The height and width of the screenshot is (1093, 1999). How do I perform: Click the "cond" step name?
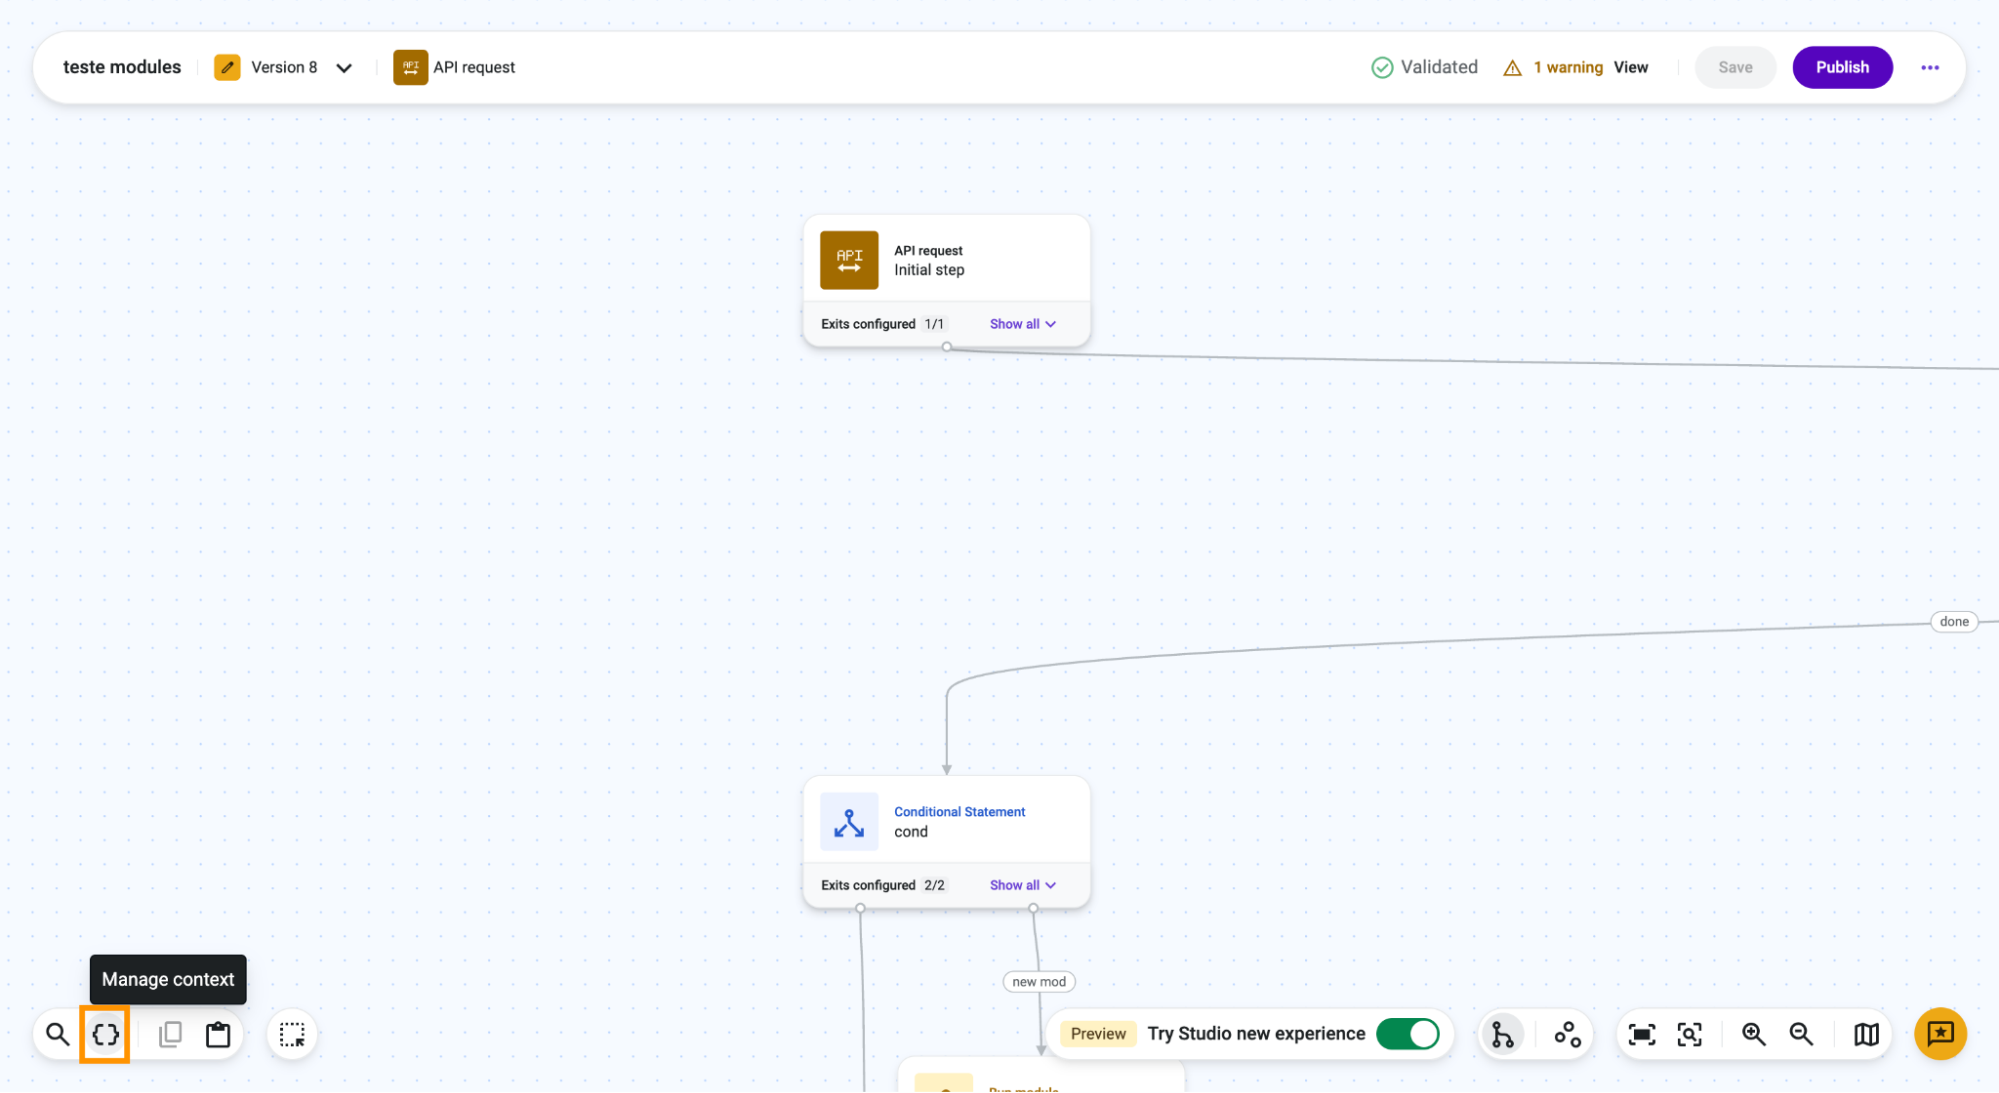pos(911,832)
